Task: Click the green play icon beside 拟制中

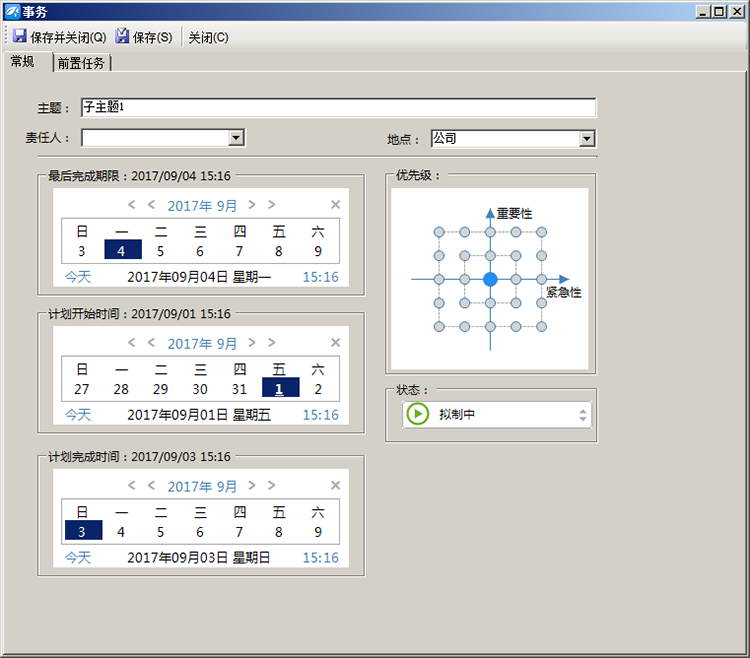Action: 417,414
